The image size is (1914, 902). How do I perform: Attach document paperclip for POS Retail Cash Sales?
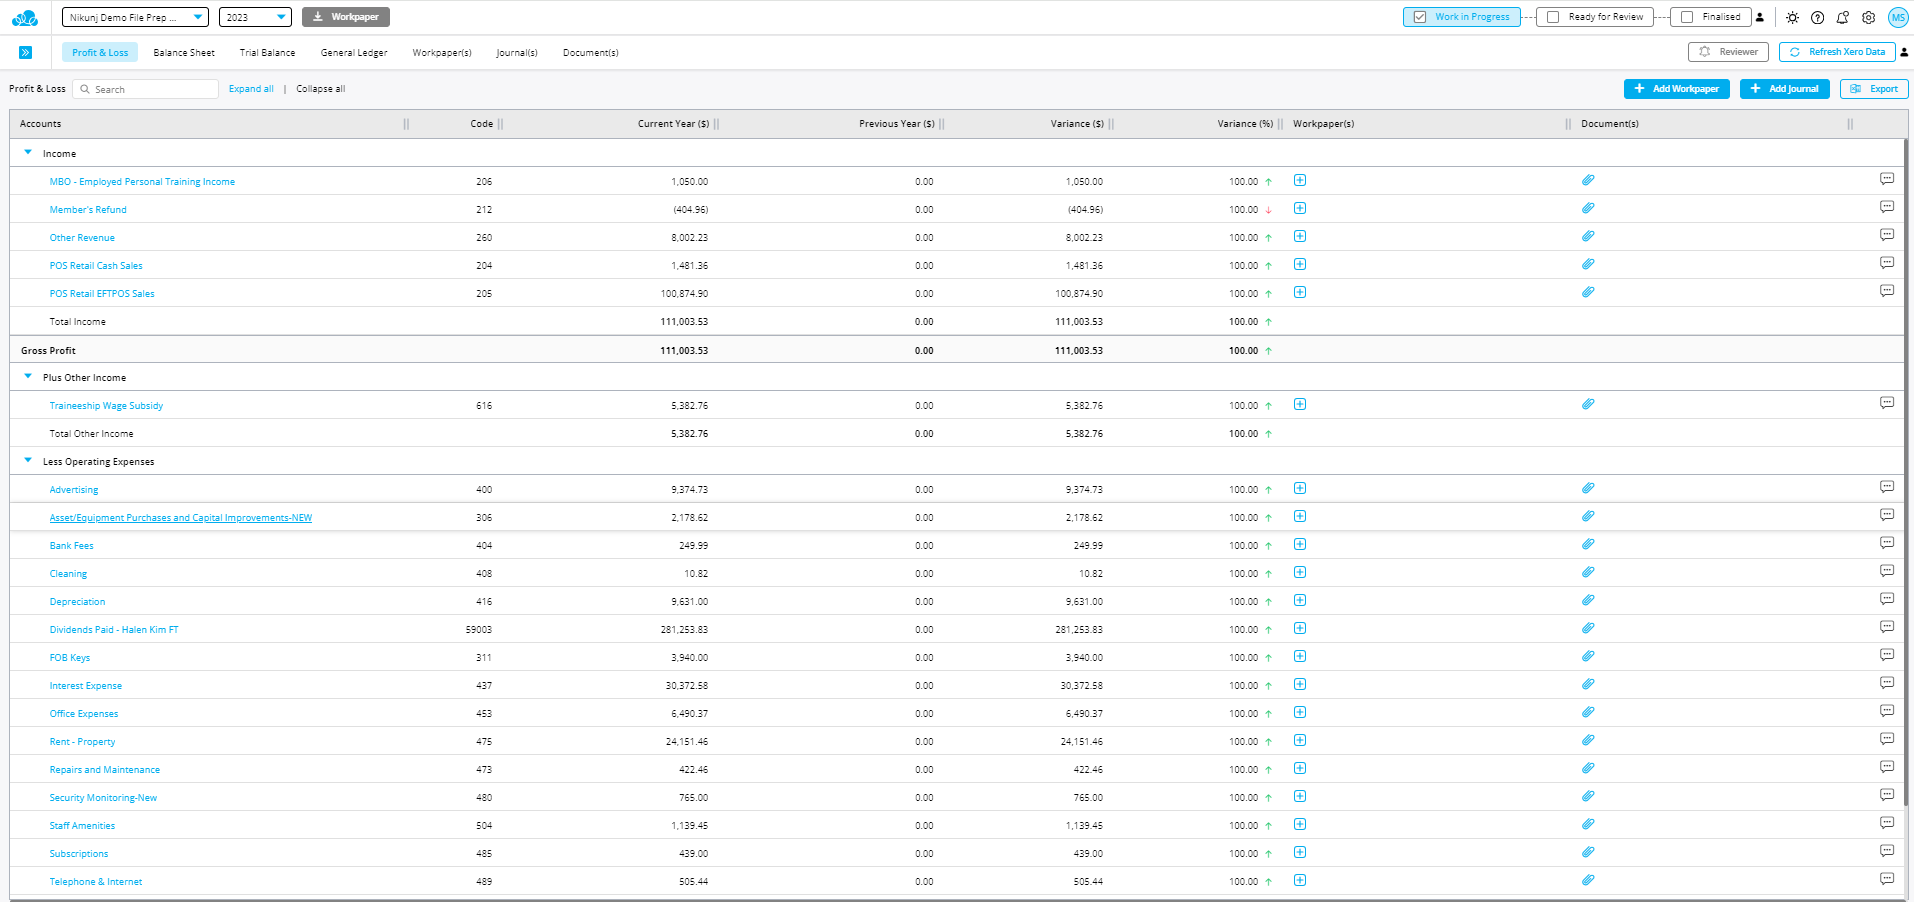coord(1588,265)
